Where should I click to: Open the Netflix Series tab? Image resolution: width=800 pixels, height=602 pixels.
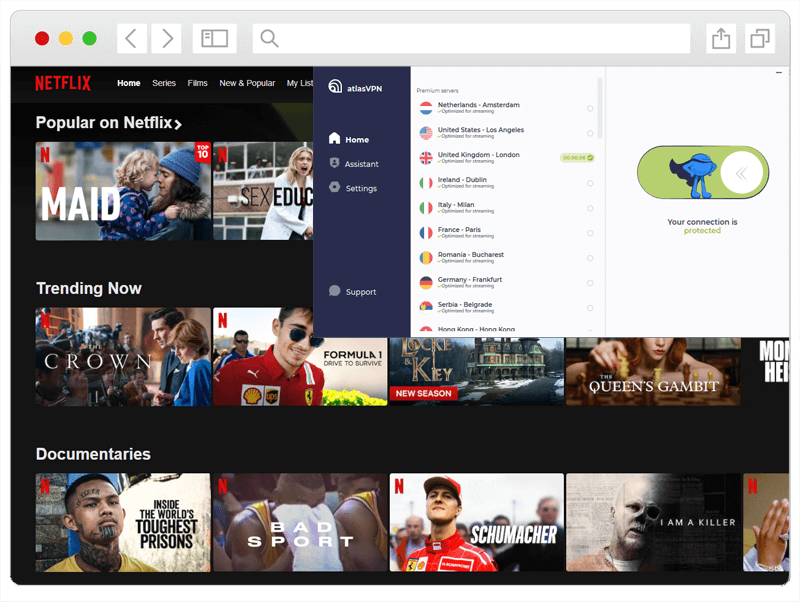click(x=164, y=83)
